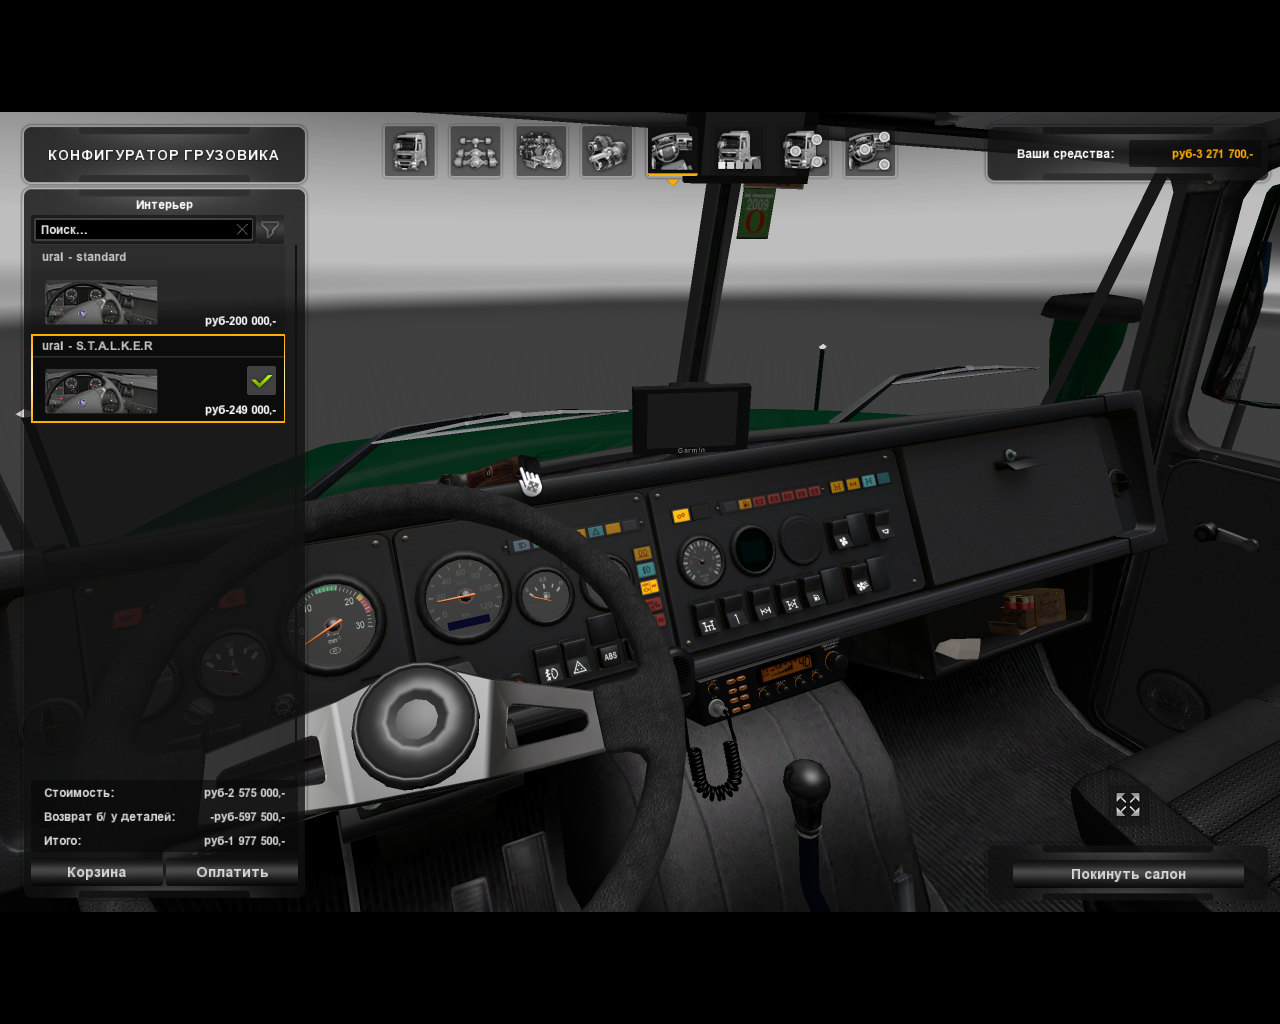Open the interior accessories category

click(870, 152)
